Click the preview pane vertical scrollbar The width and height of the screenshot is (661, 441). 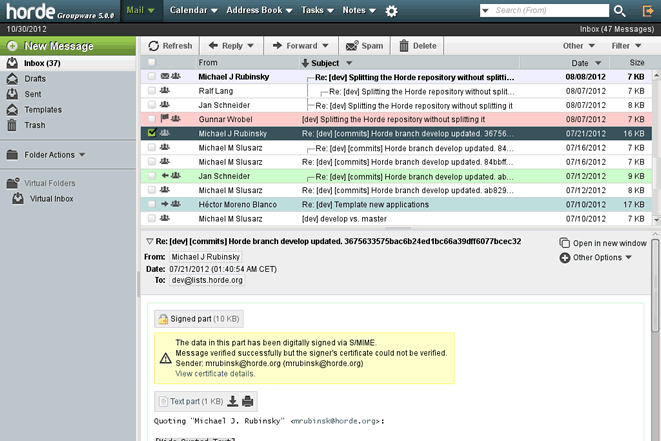[655, 285]
